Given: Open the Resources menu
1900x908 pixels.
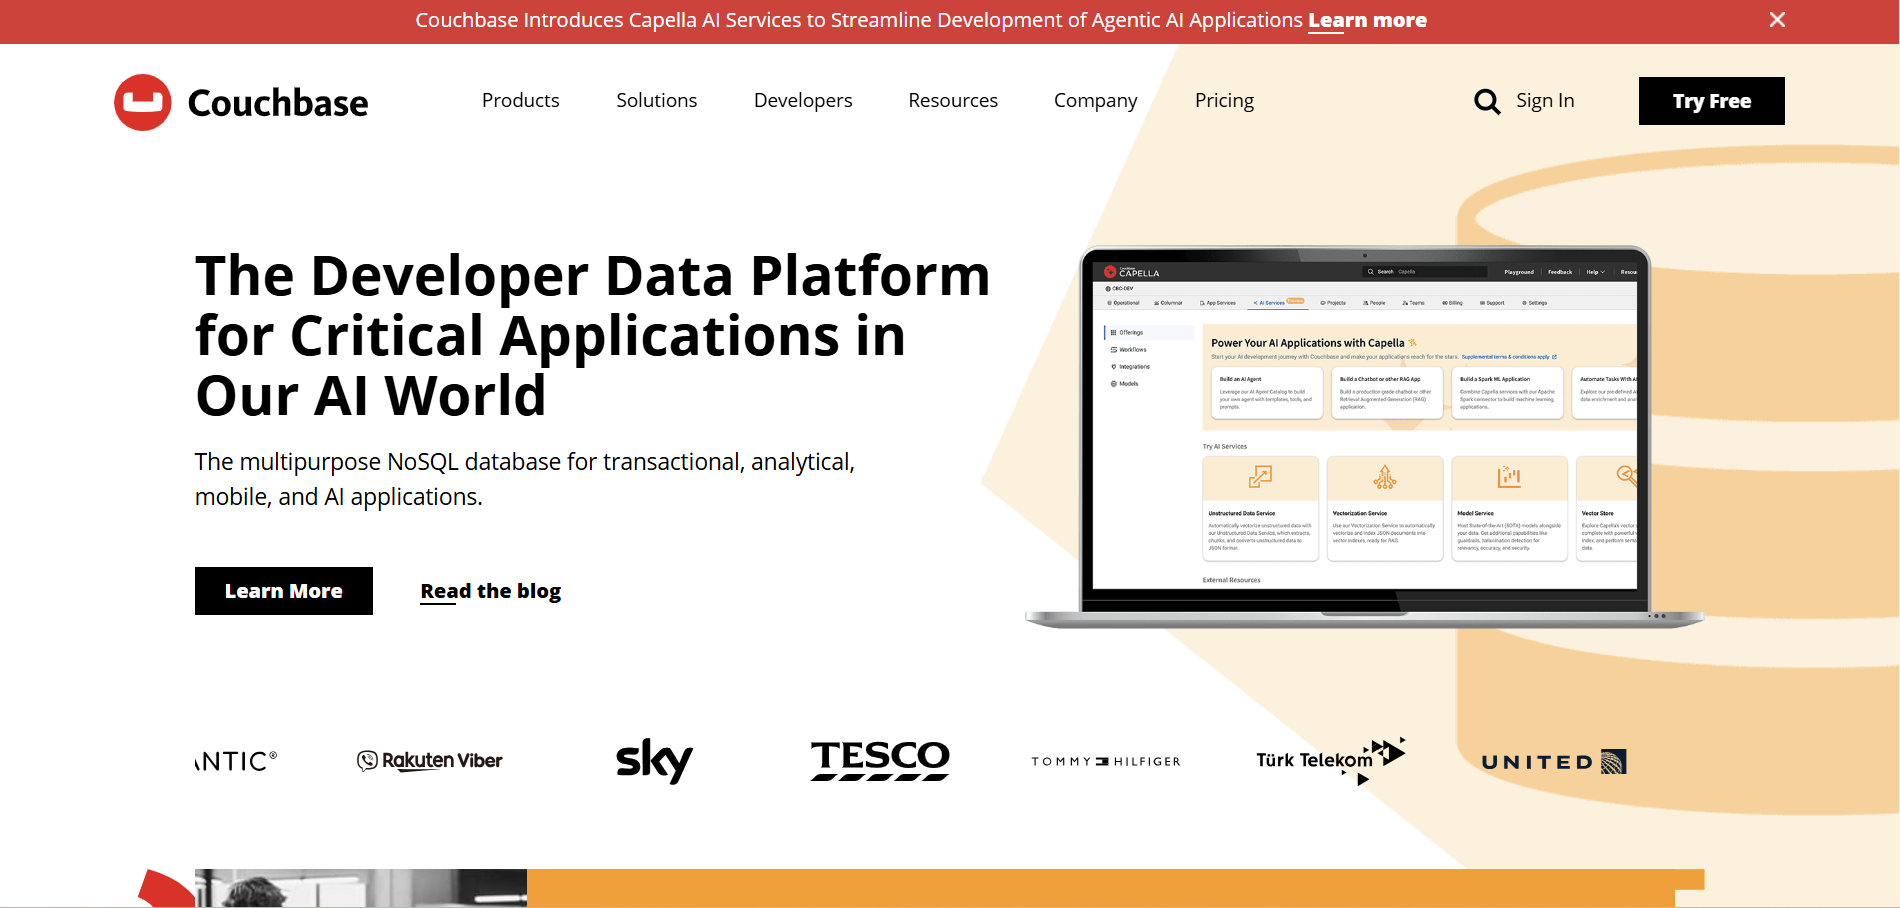Looking at the screenshot, I should click(x=953, y=100).
